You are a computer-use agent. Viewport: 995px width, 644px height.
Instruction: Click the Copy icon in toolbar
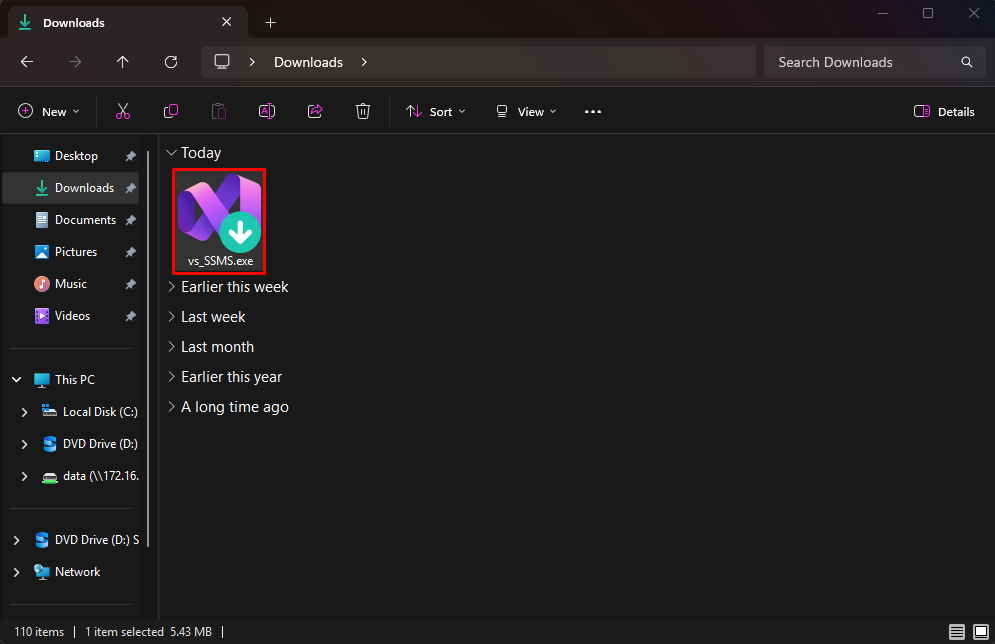tap(171, 112)
